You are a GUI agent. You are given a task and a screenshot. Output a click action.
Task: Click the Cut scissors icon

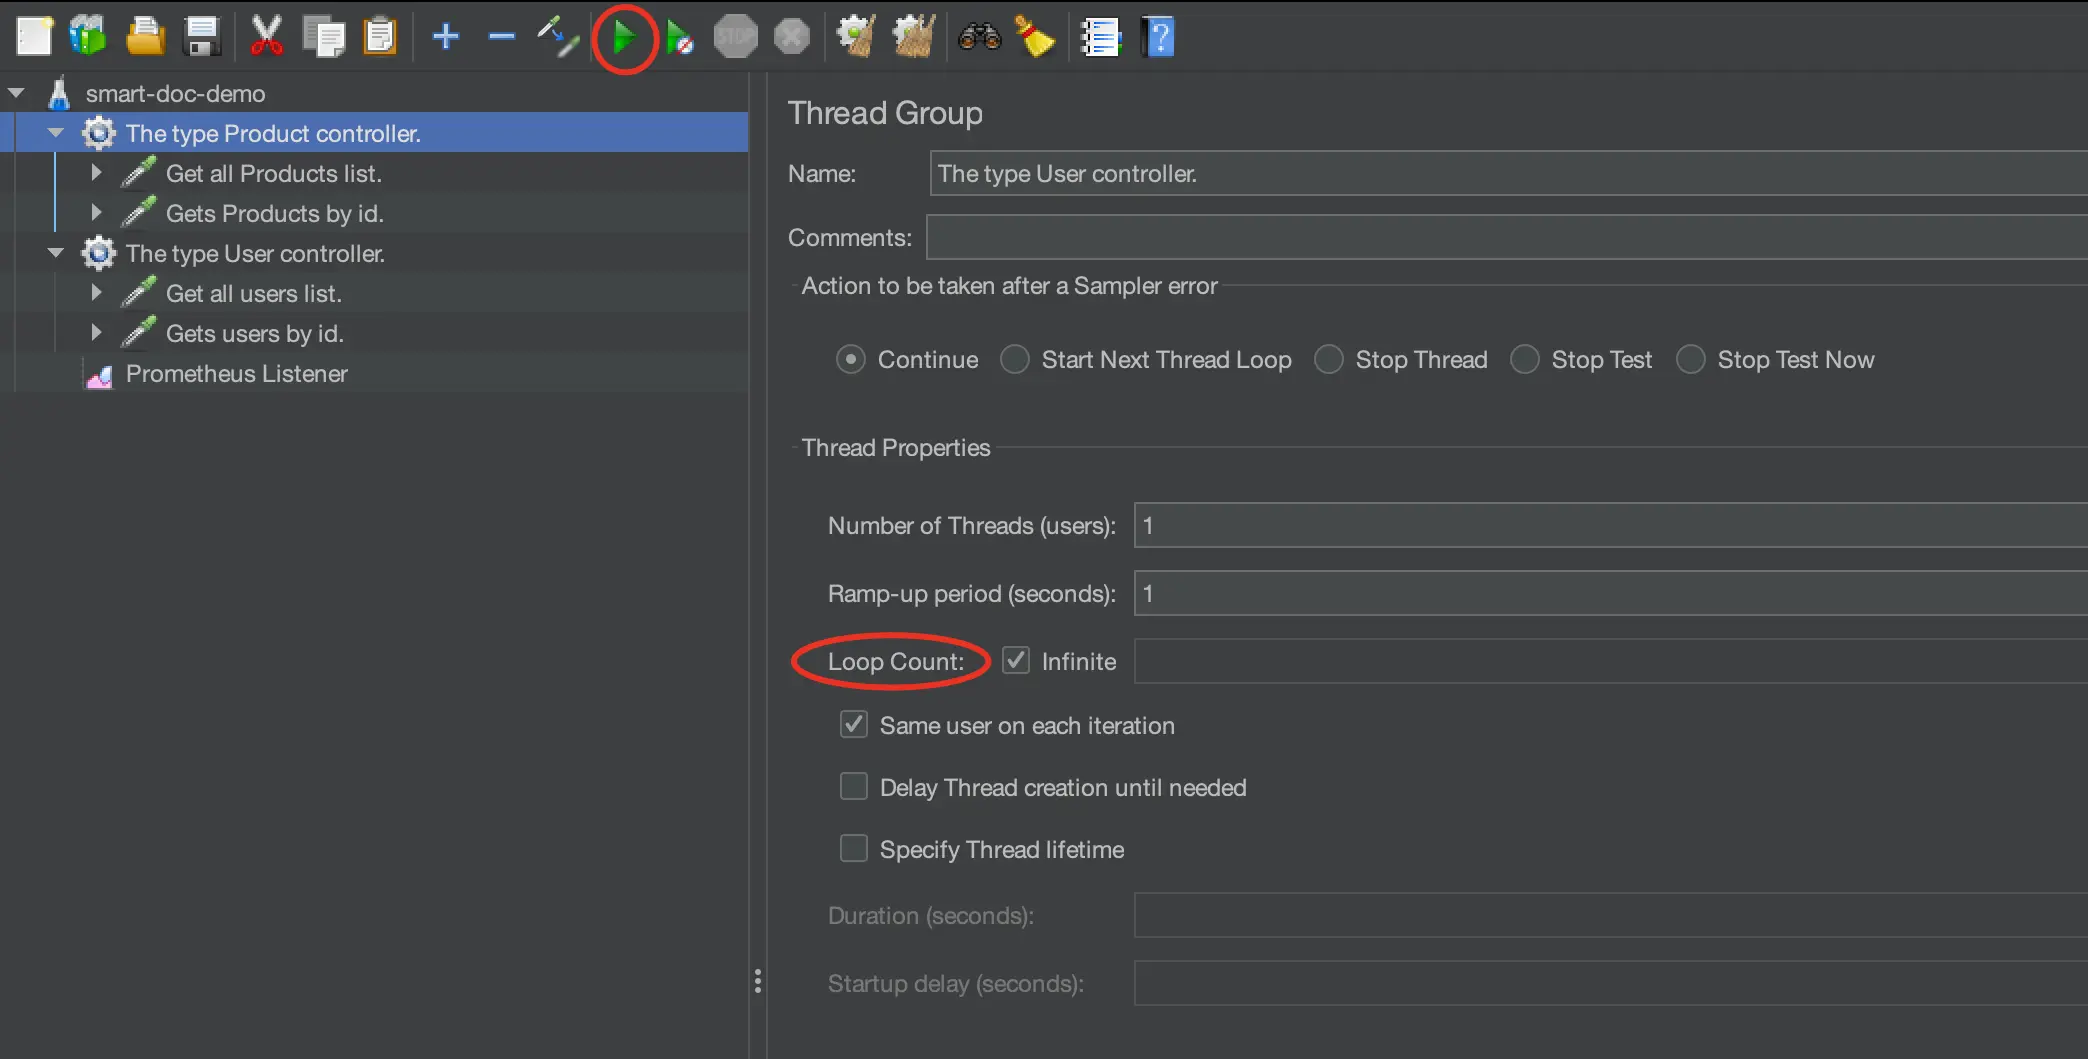point(266,37)
